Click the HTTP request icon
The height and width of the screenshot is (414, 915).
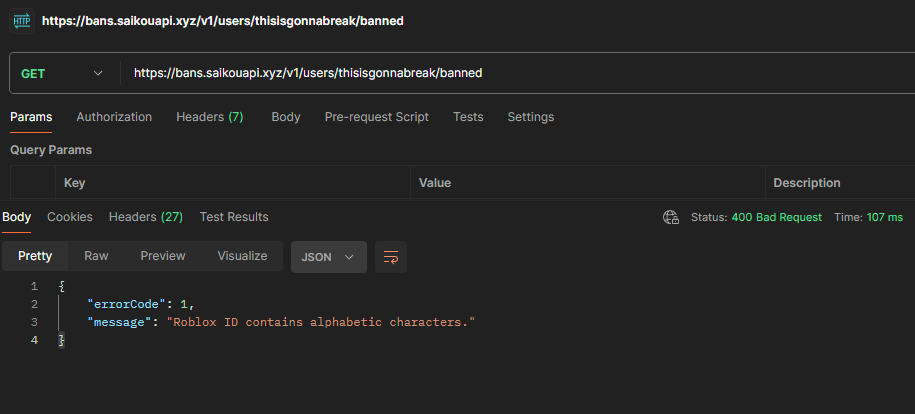(22, 21)
